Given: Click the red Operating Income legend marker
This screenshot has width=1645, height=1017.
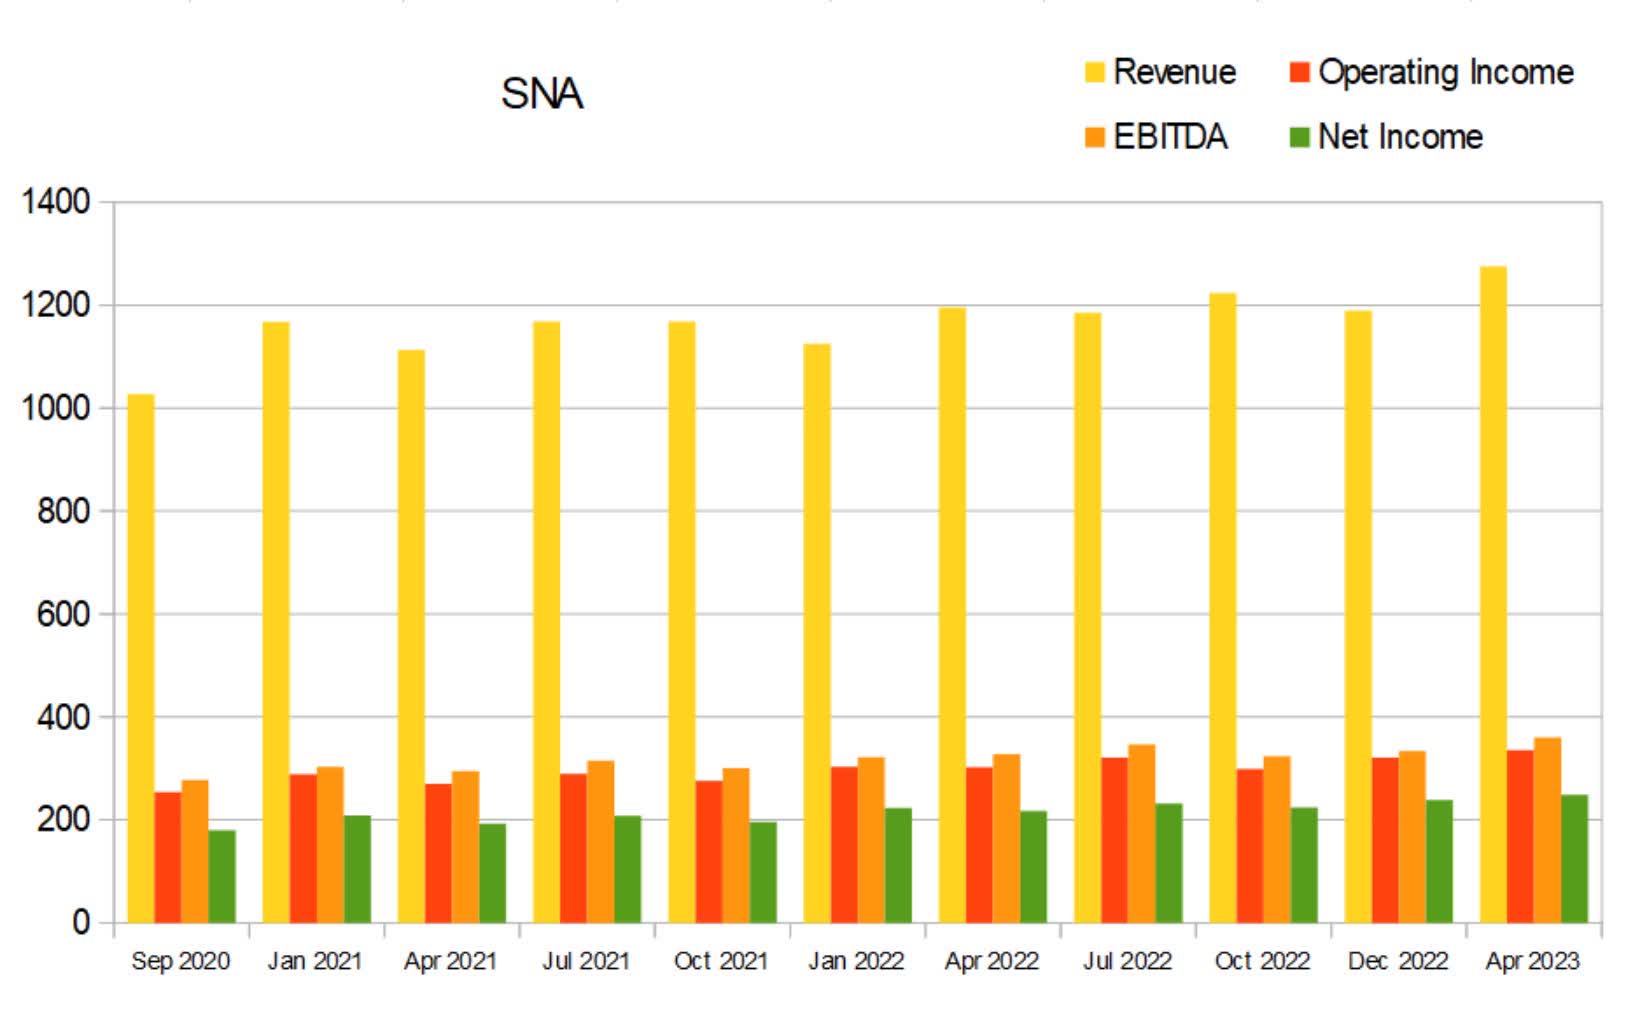Looking at the screenshot, I should point(1300,73).
